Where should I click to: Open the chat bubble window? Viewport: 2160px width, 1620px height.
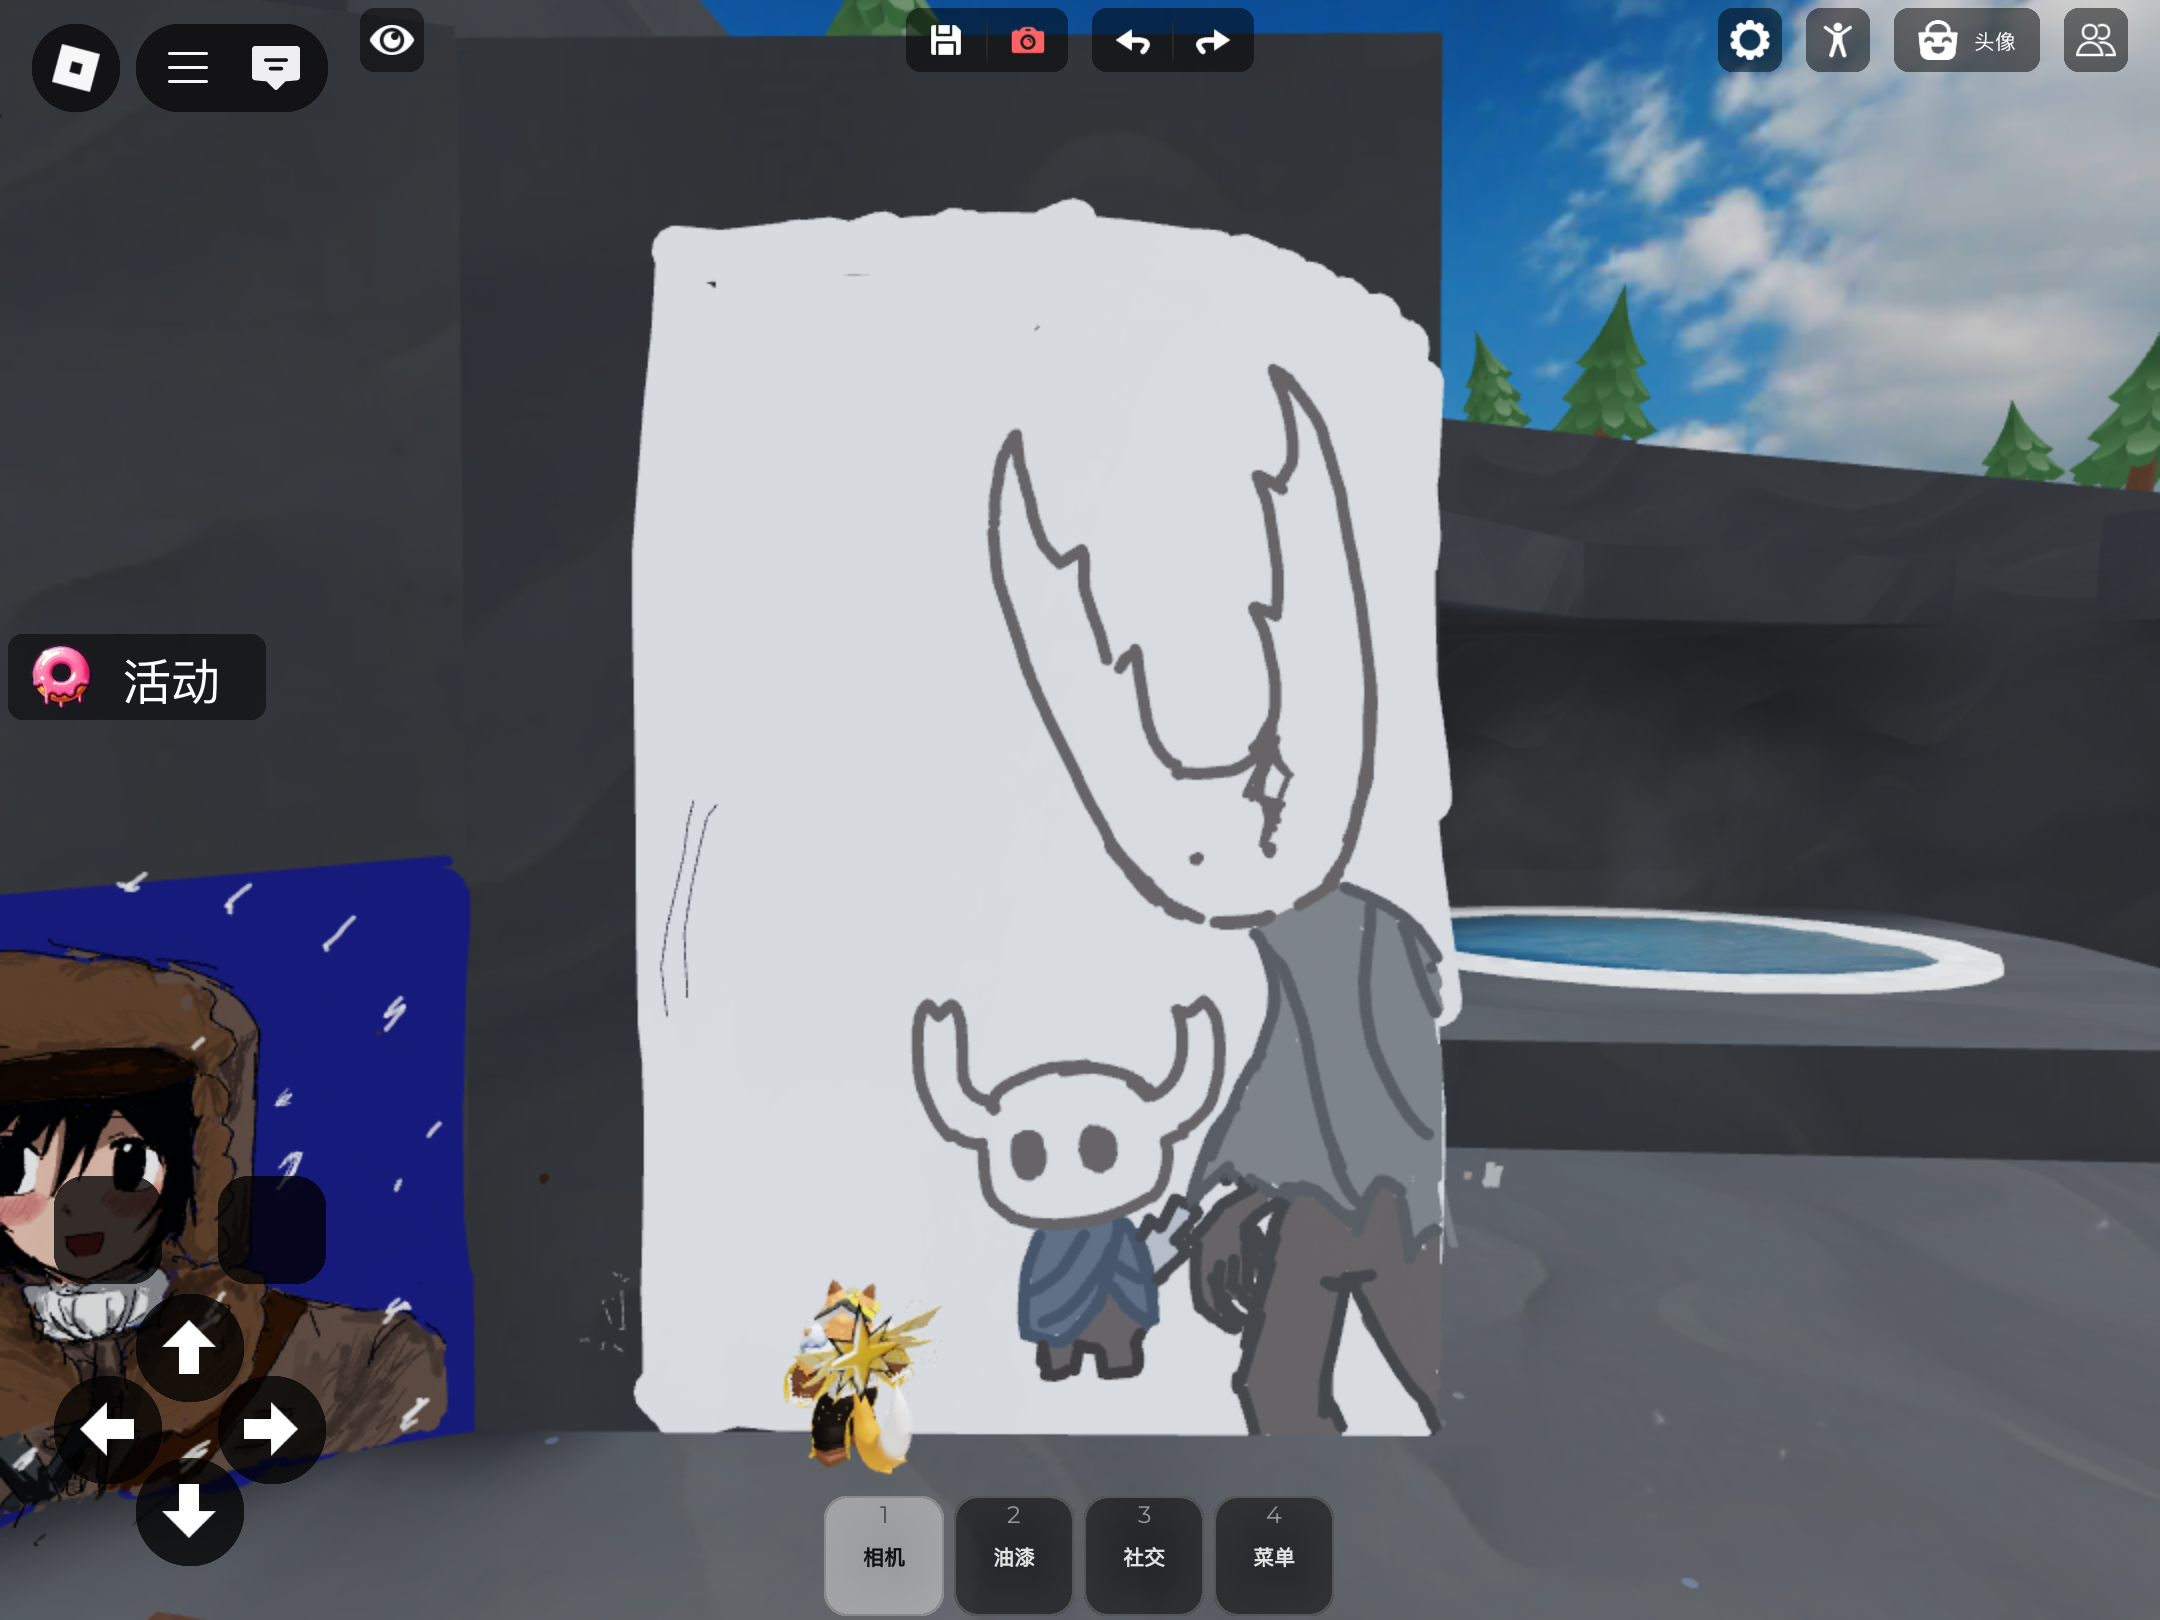(x=275, y=68)
